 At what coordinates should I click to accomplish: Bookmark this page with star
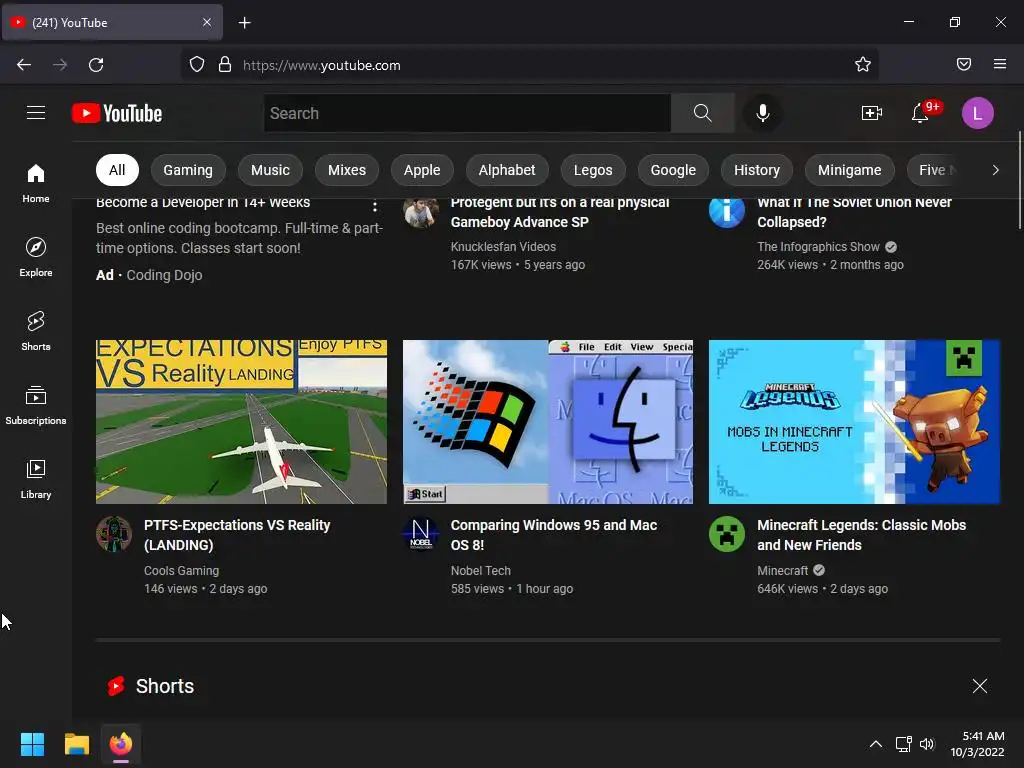tap(863, 65)
